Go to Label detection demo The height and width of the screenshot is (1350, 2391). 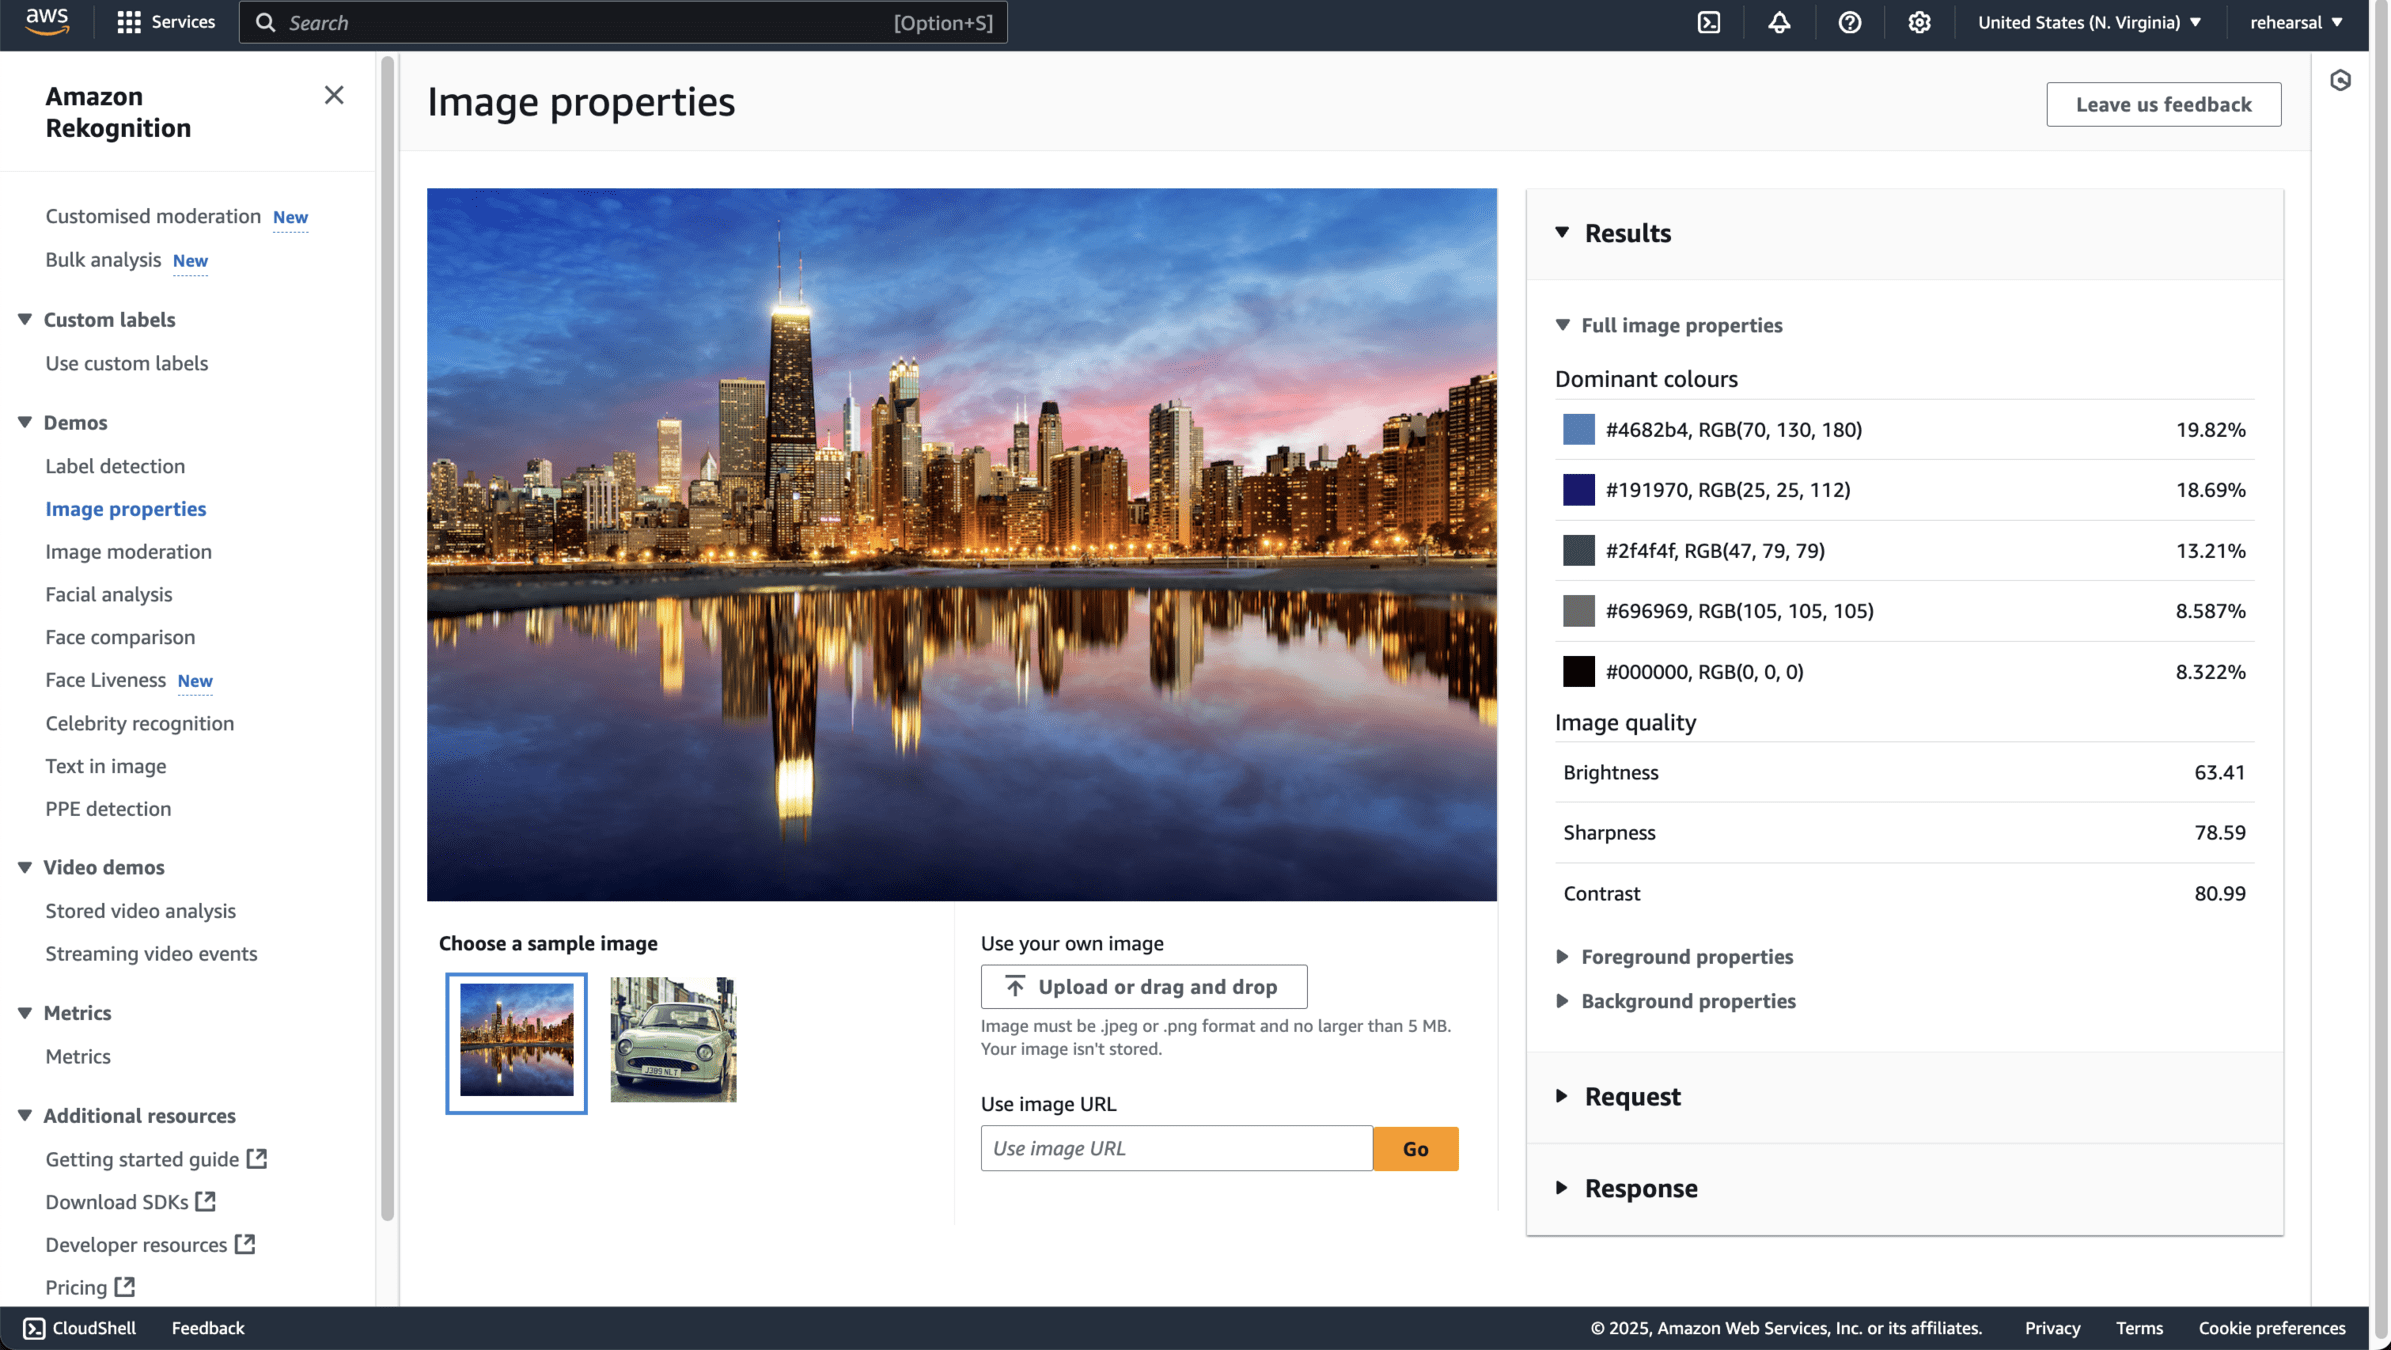(x=115, y=466)
